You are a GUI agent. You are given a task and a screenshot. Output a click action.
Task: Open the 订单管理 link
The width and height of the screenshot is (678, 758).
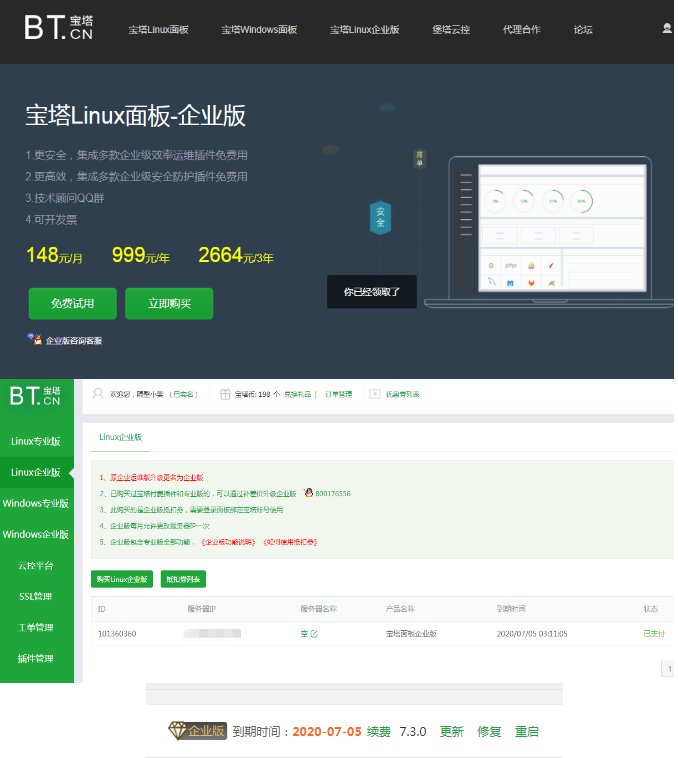(x=338, y=394)
